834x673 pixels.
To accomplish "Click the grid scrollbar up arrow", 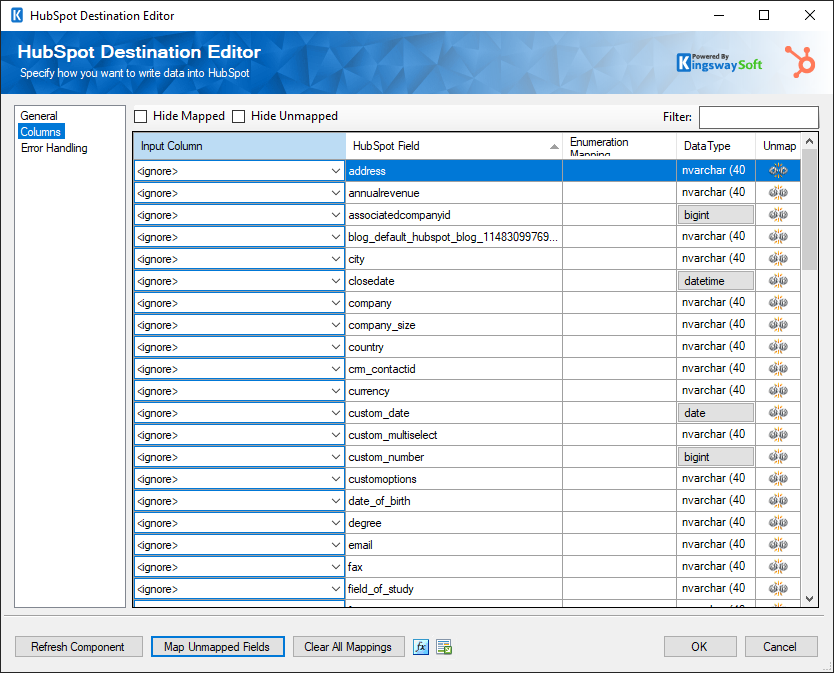I will pos(810,141).
